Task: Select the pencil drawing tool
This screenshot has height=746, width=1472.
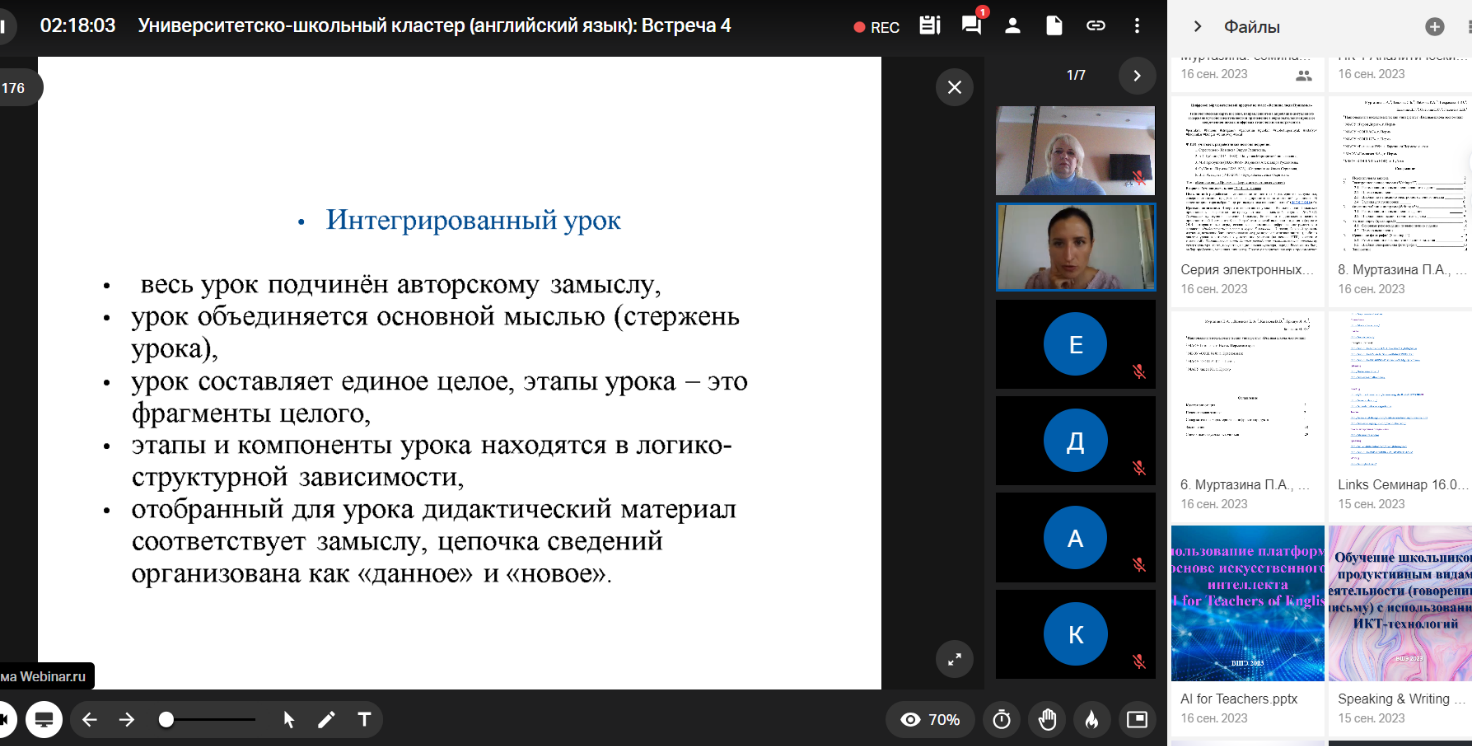Action: click(x=326, y=719)
